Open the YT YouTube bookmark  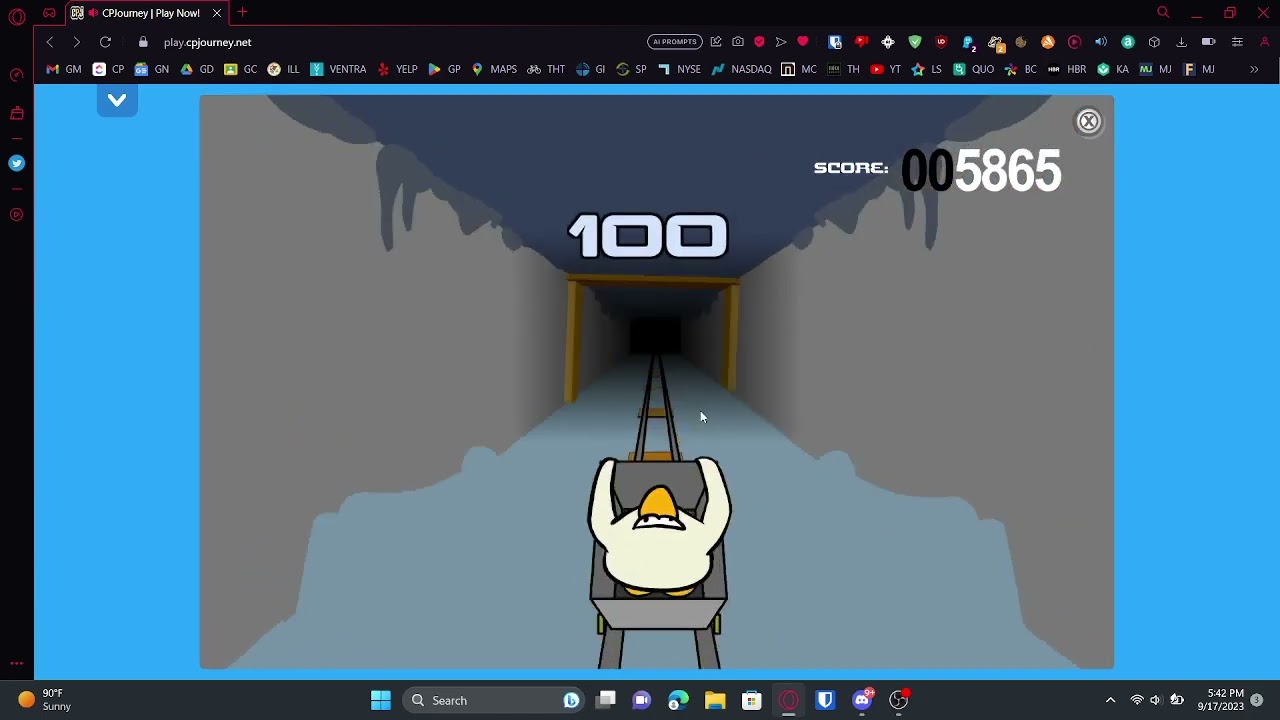[885, 69]
